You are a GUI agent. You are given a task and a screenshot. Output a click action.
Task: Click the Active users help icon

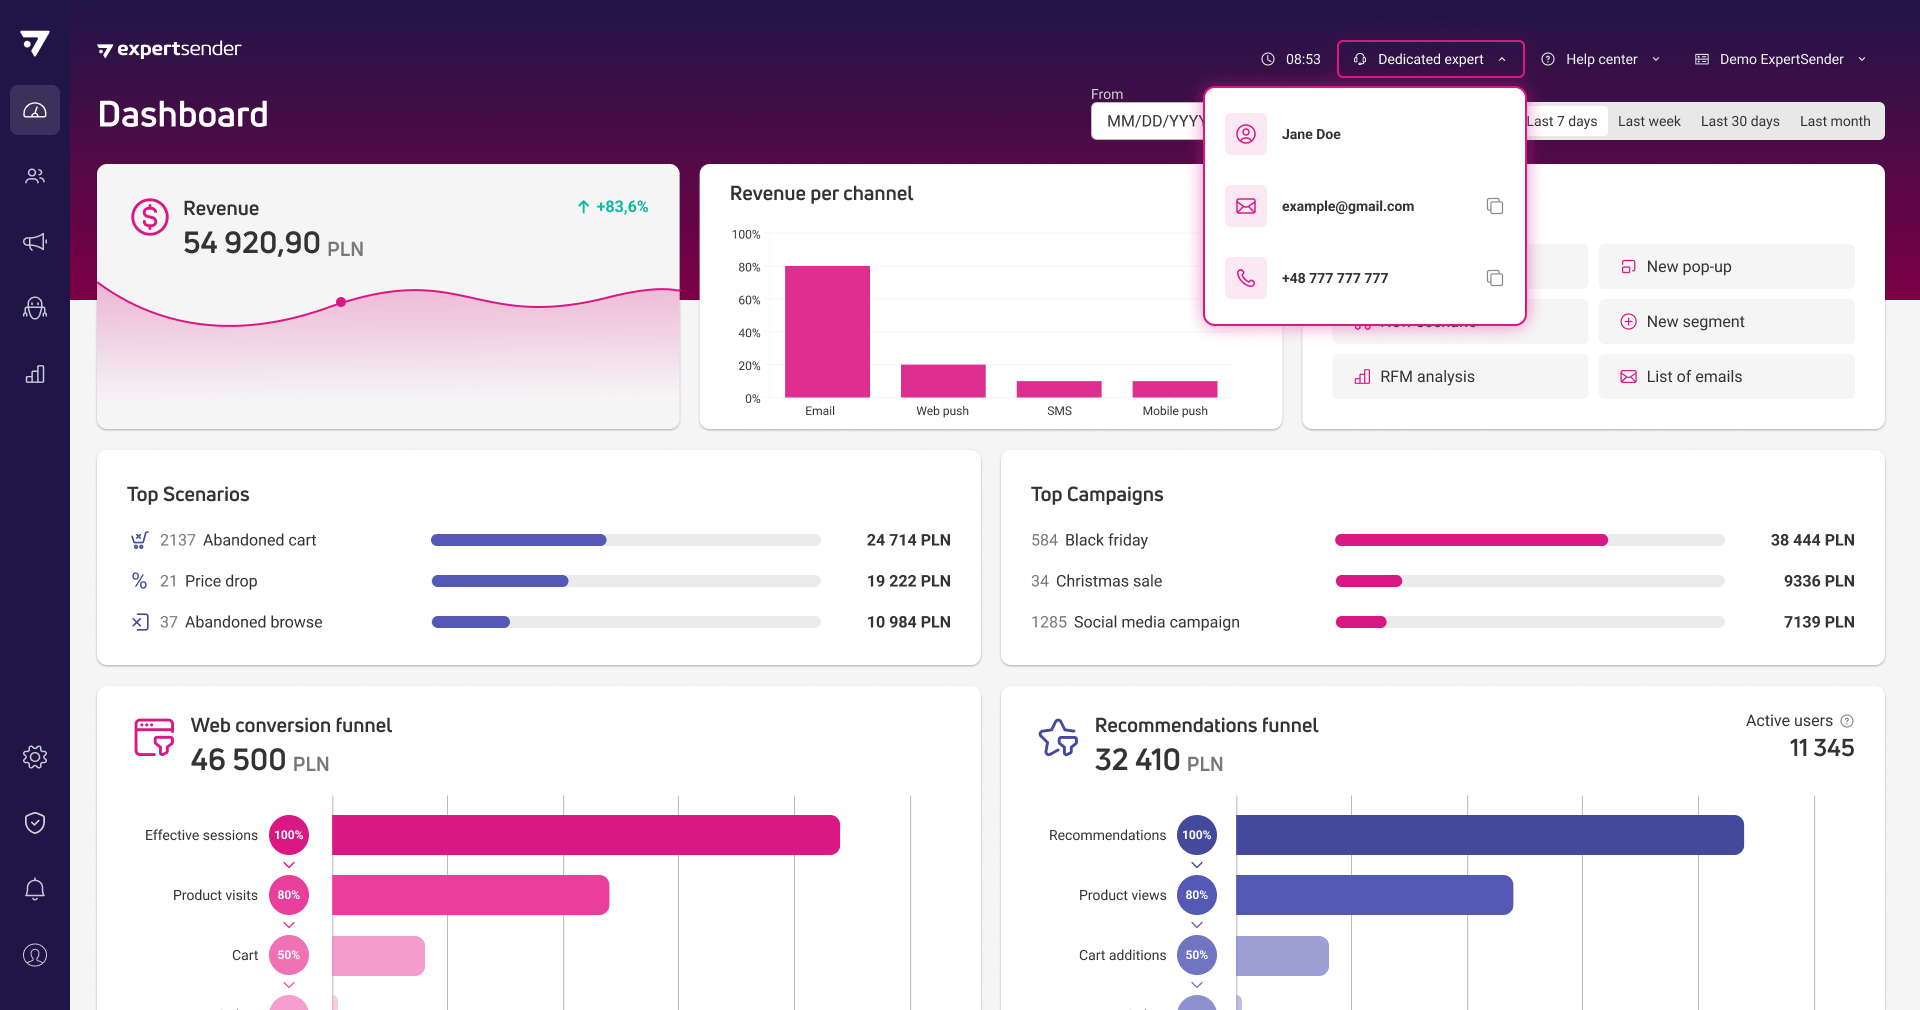pos(1847,721)
